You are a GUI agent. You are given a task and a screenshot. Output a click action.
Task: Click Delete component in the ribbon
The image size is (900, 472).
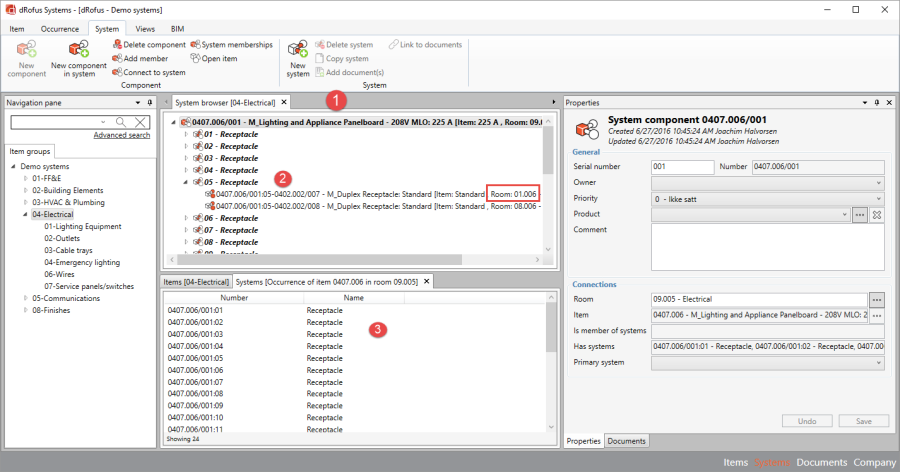(148, 45)
